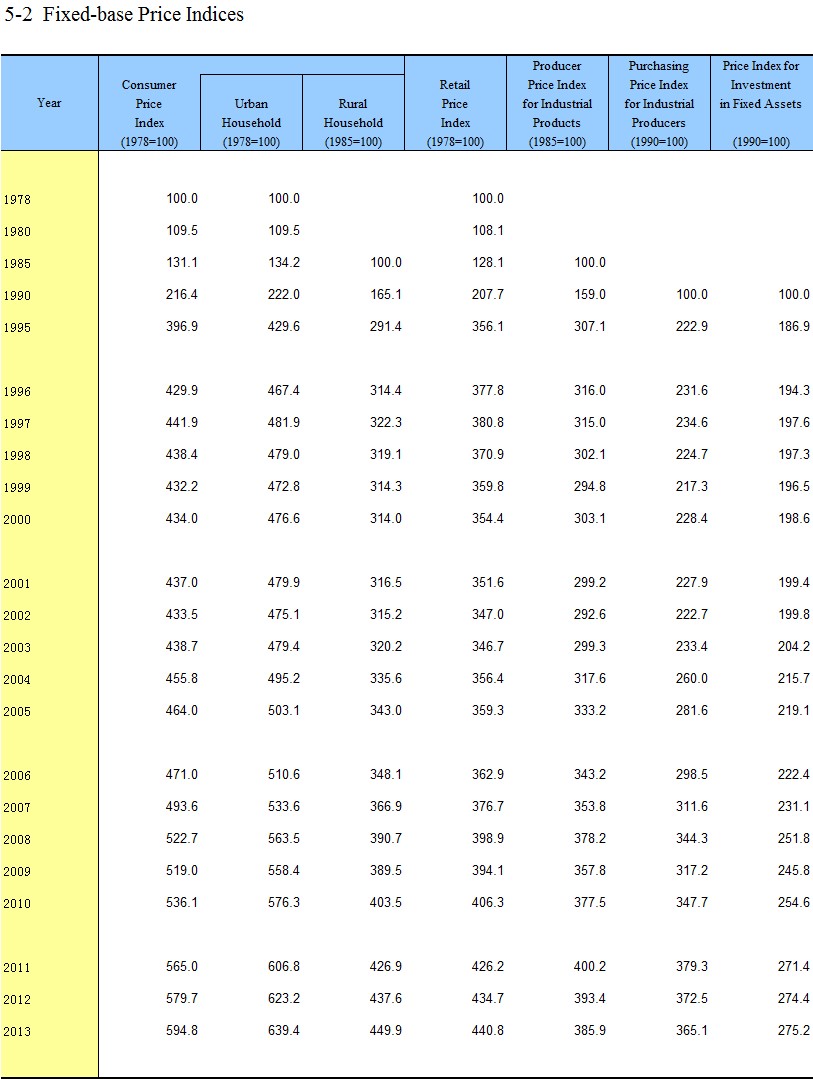Viewport: 813px width, 1079px height.
Task: Click the year cell 1985
Action: tap(17, 264)
